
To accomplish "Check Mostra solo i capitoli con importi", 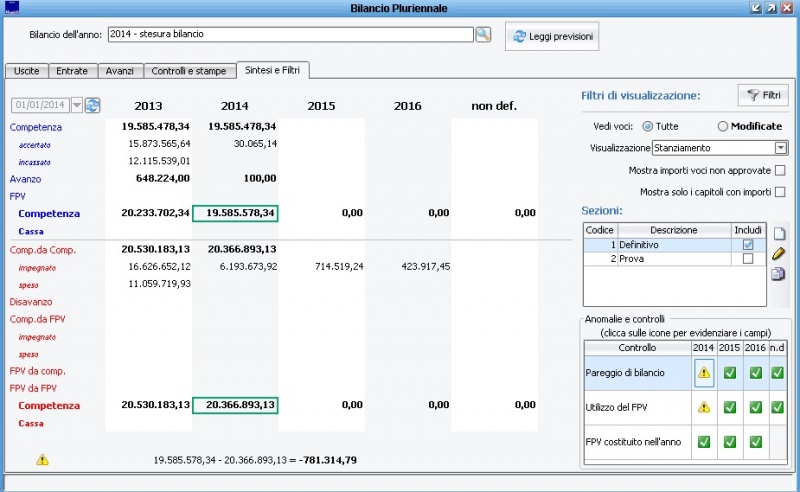I will coord(780,192).
